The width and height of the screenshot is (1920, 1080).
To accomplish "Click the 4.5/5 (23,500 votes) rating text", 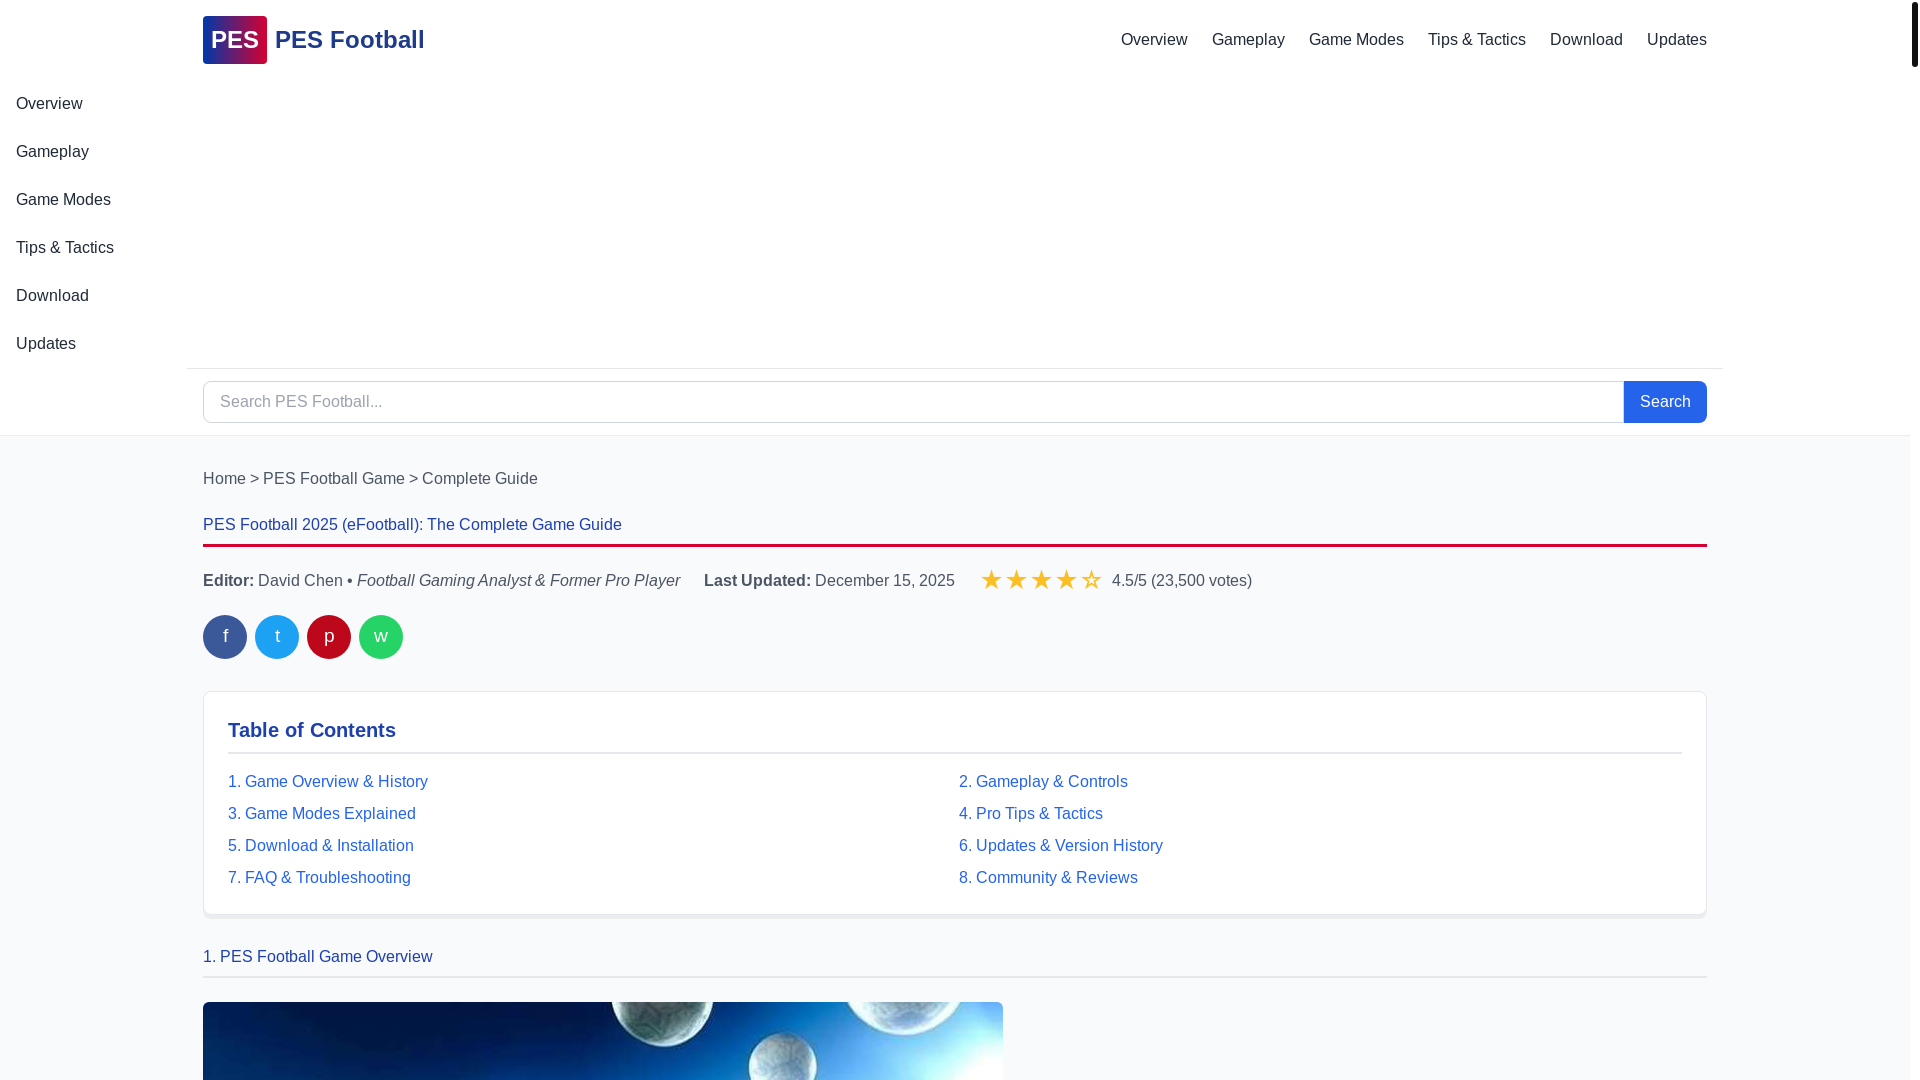I will pyautogui.click(x=1182, y=581).
